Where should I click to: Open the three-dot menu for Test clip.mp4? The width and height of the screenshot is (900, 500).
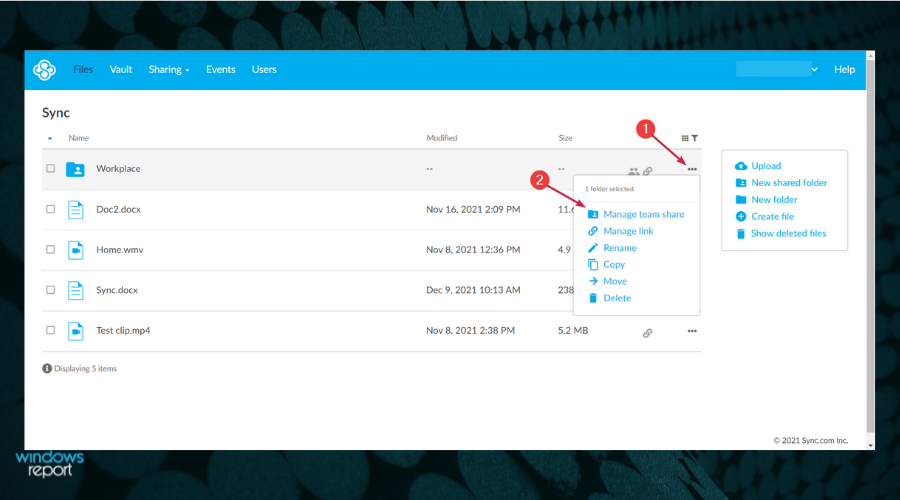(692, 331)
